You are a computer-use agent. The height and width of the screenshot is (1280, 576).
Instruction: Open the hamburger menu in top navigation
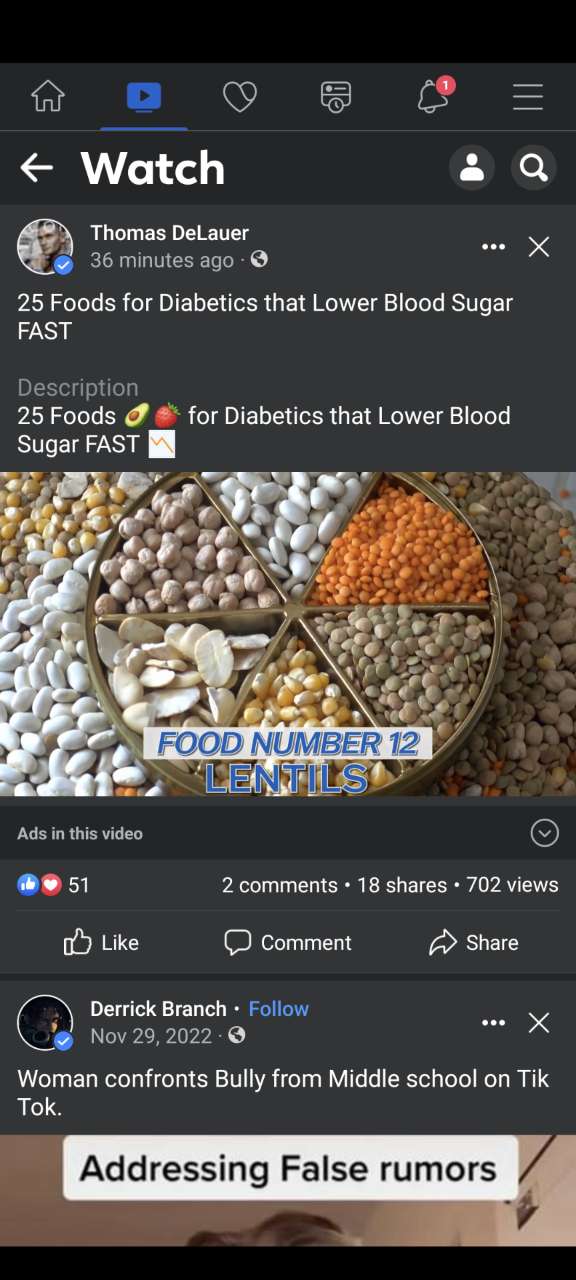[527, 96]
